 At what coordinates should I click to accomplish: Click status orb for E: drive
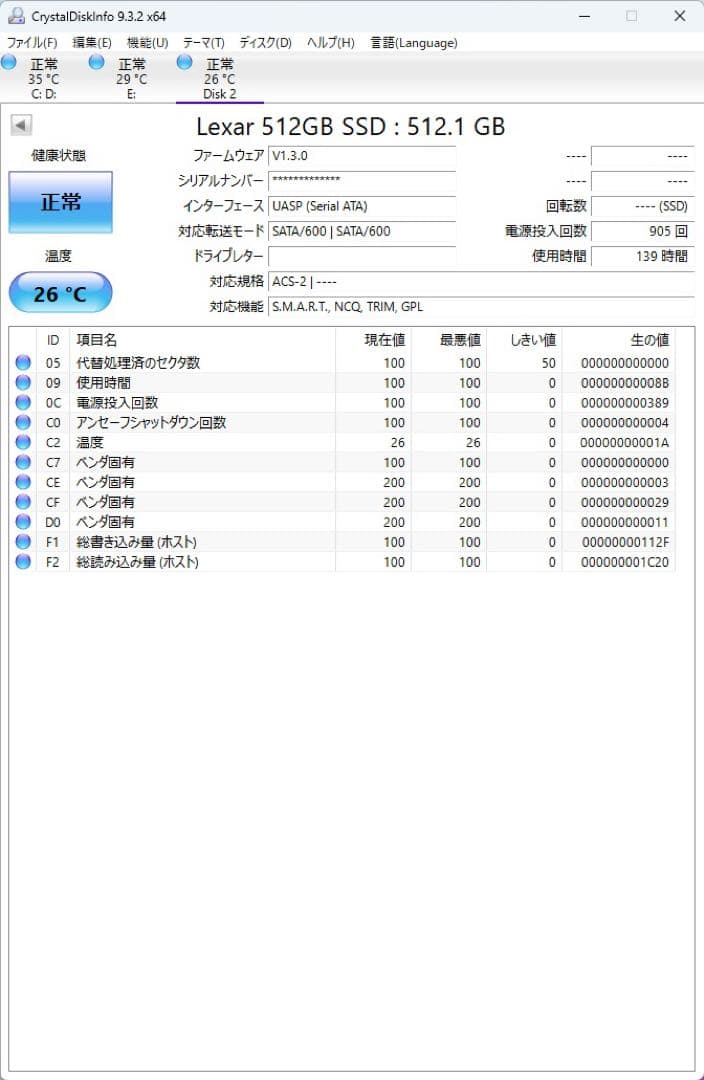click(x=96, y=62)
